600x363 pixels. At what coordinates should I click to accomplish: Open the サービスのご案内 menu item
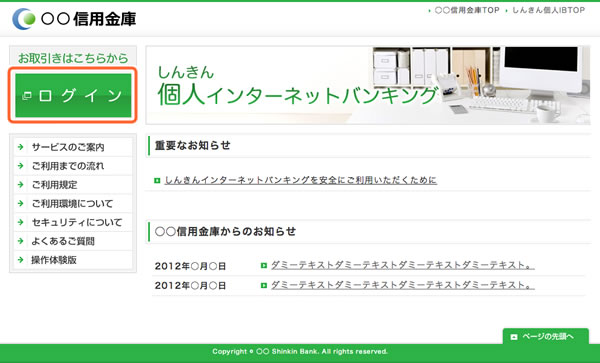coord(73,147)
